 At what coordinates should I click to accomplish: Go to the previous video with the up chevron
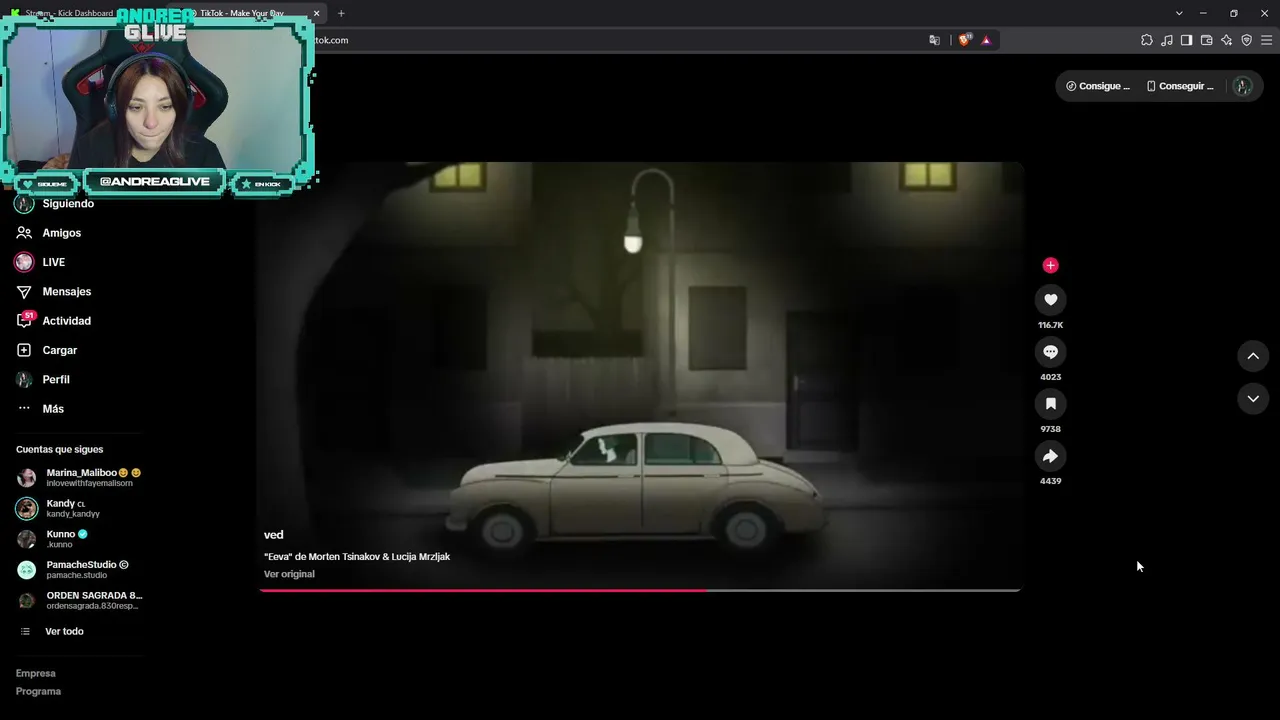click(1253, 356)
